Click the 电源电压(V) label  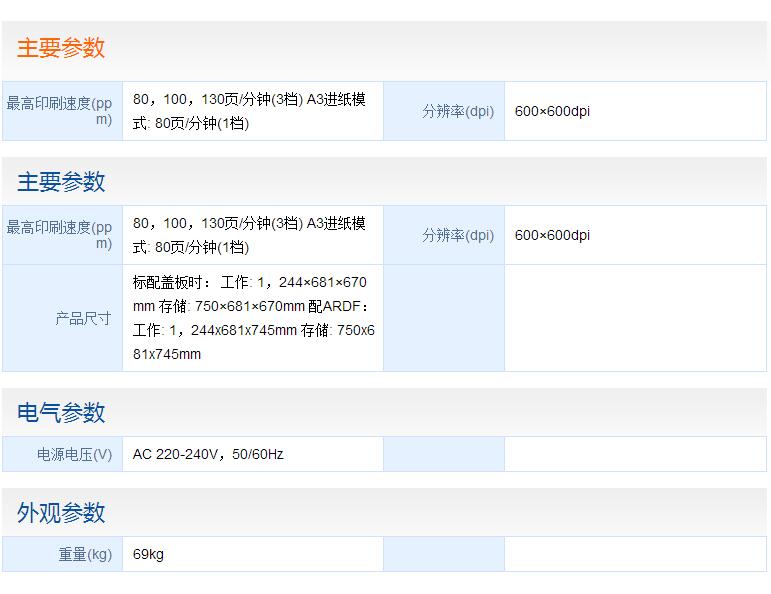pos(75,454)
